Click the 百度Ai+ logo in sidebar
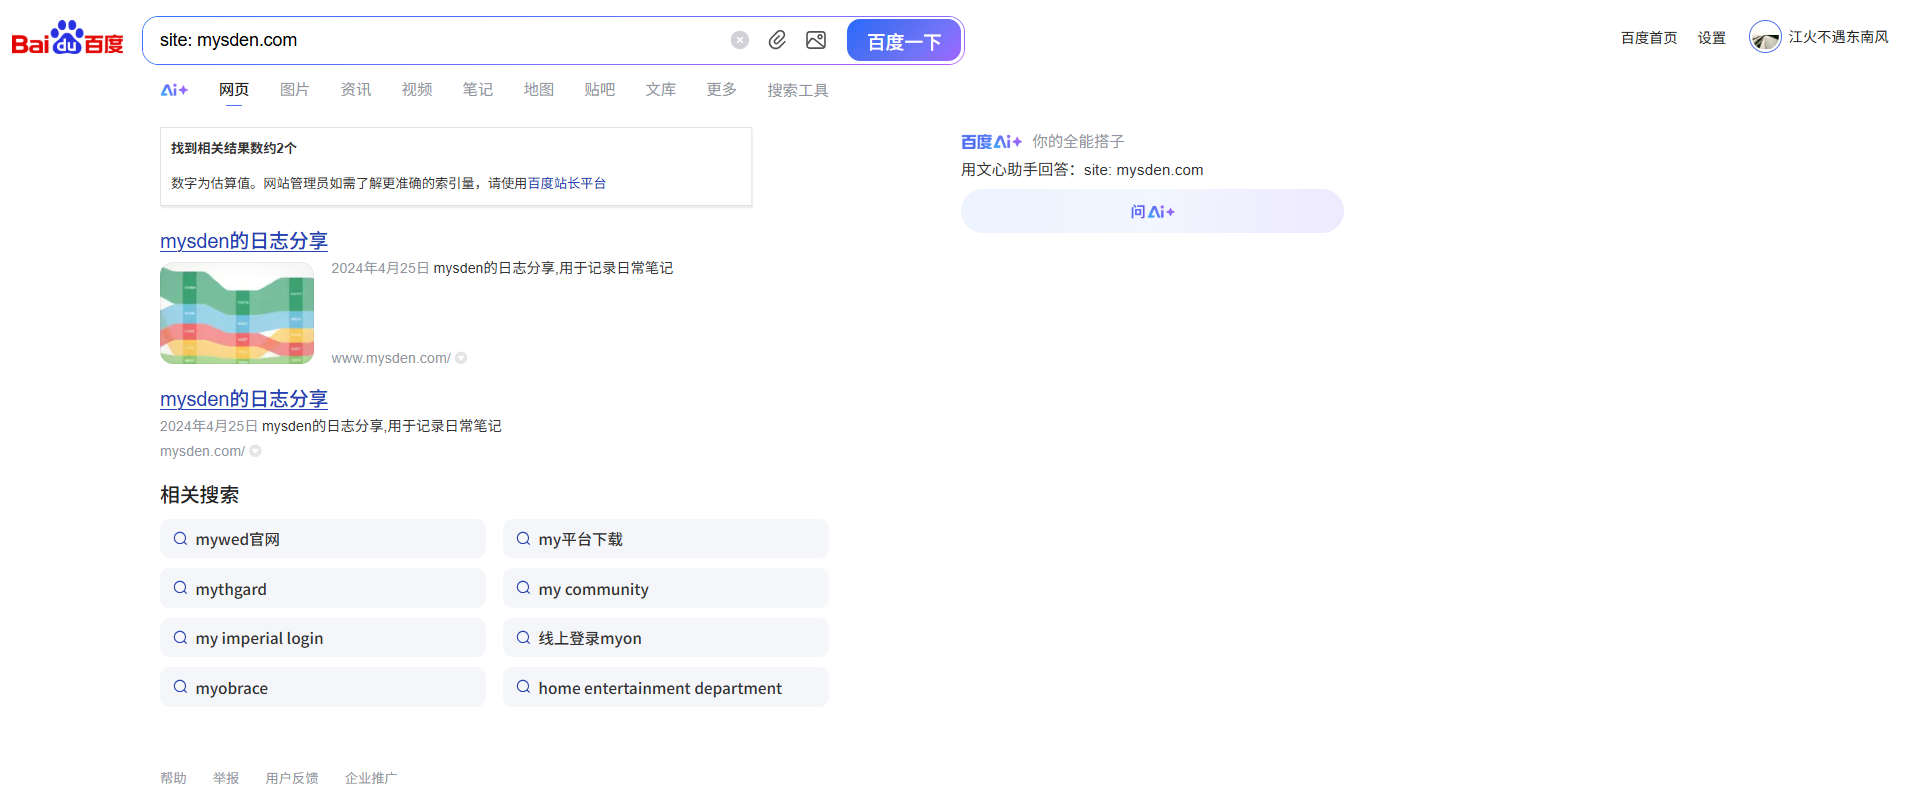Screen dimensions: 1910x811 [x=991, y=142]
